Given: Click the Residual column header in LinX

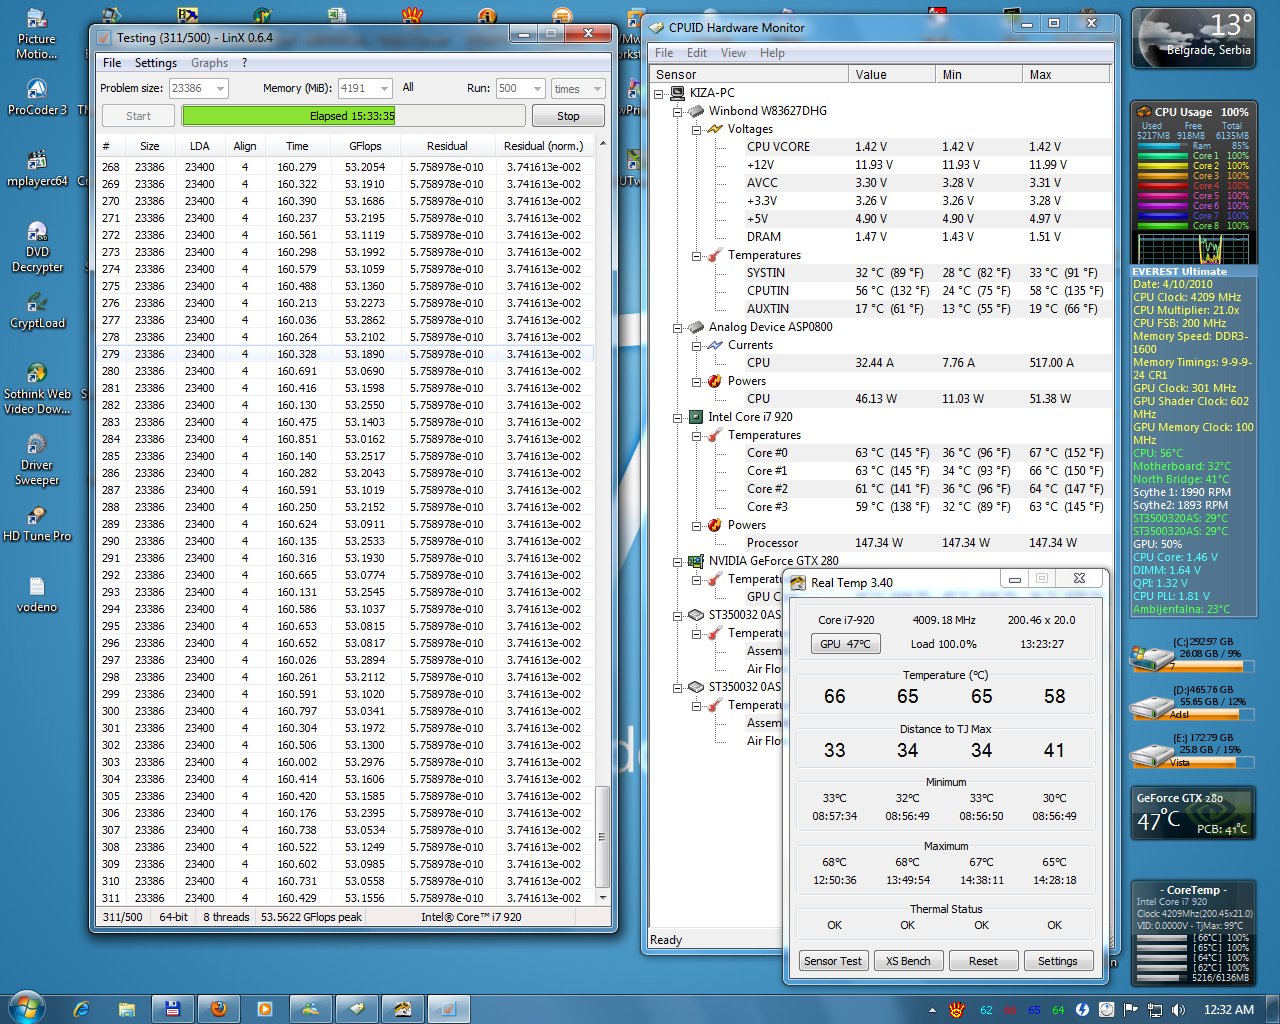Looking at the screenshot, I should 447,146.
